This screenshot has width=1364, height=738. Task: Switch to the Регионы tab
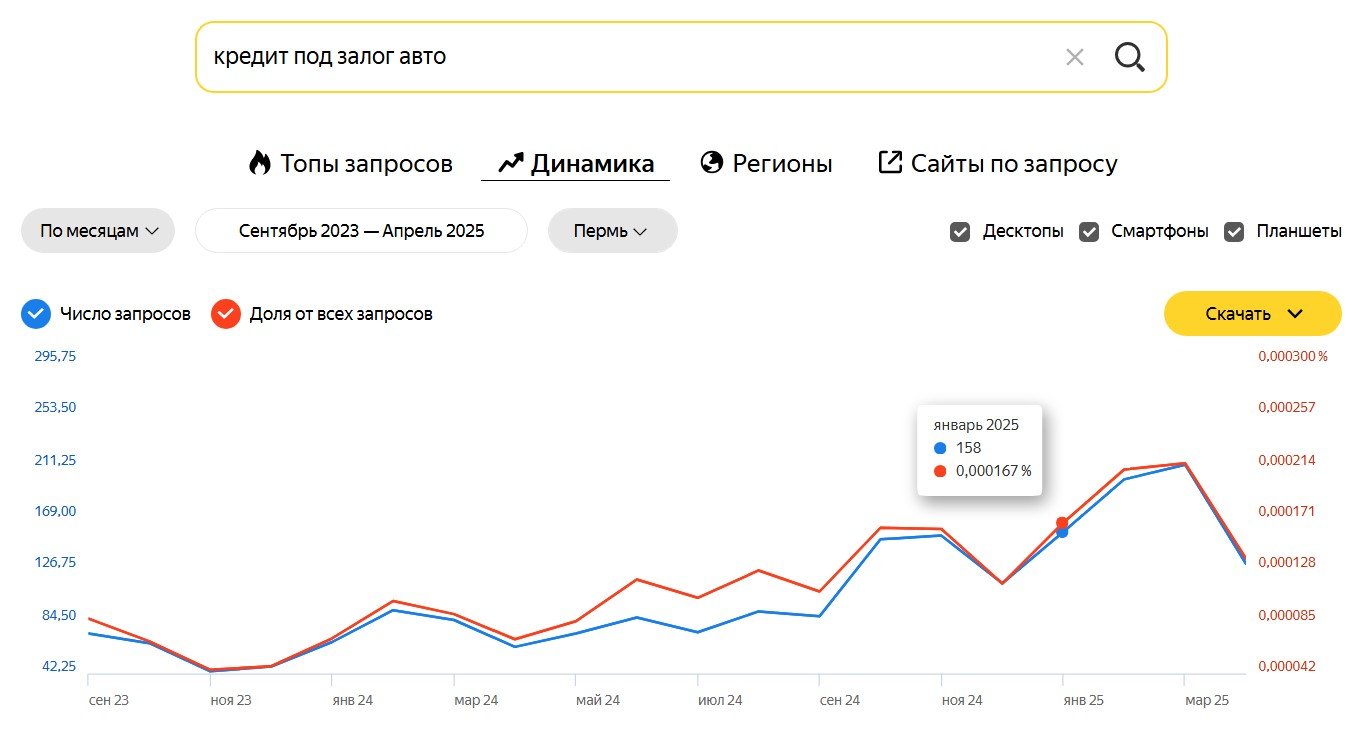coord(782,163)
